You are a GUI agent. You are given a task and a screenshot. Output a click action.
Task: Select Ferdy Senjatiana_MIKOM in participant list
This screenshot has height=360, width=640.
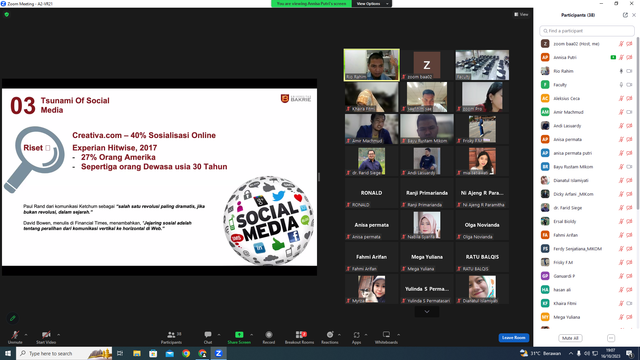(x=587, y=249)
